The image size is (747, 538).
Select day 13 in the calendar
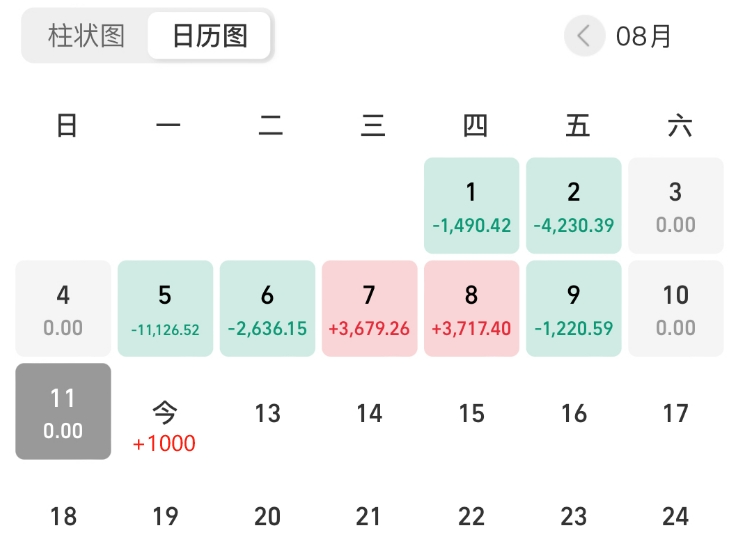(267, 413)
